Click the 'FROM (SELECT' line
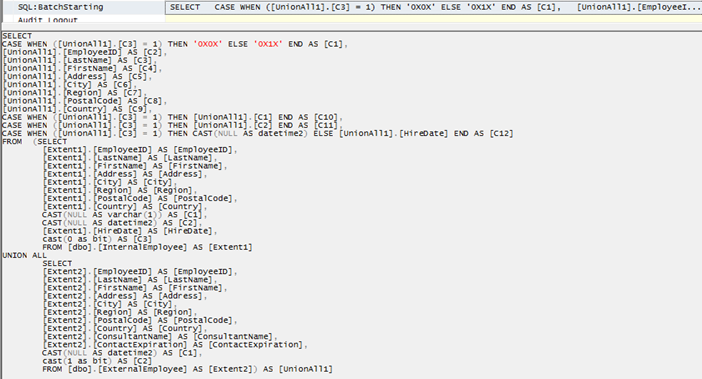This screenshot has height=379, width=702. (34, 141)
